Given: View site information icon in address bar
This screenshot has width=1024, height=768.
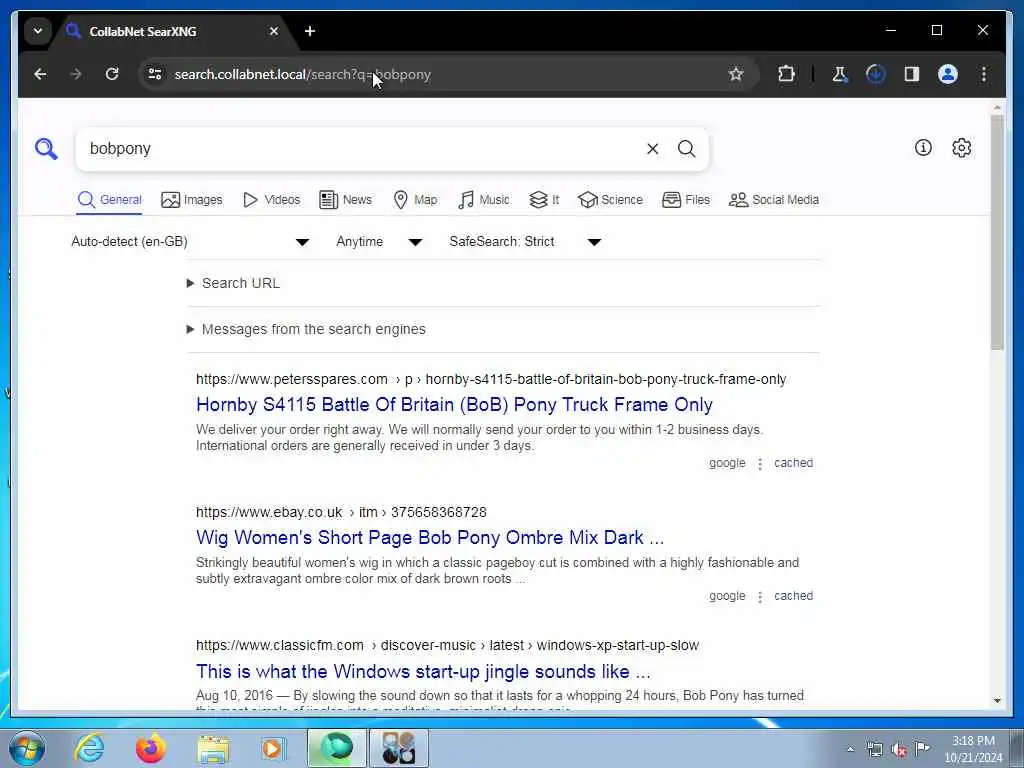Looking at the screenshot, I should [x=155, y=74].
